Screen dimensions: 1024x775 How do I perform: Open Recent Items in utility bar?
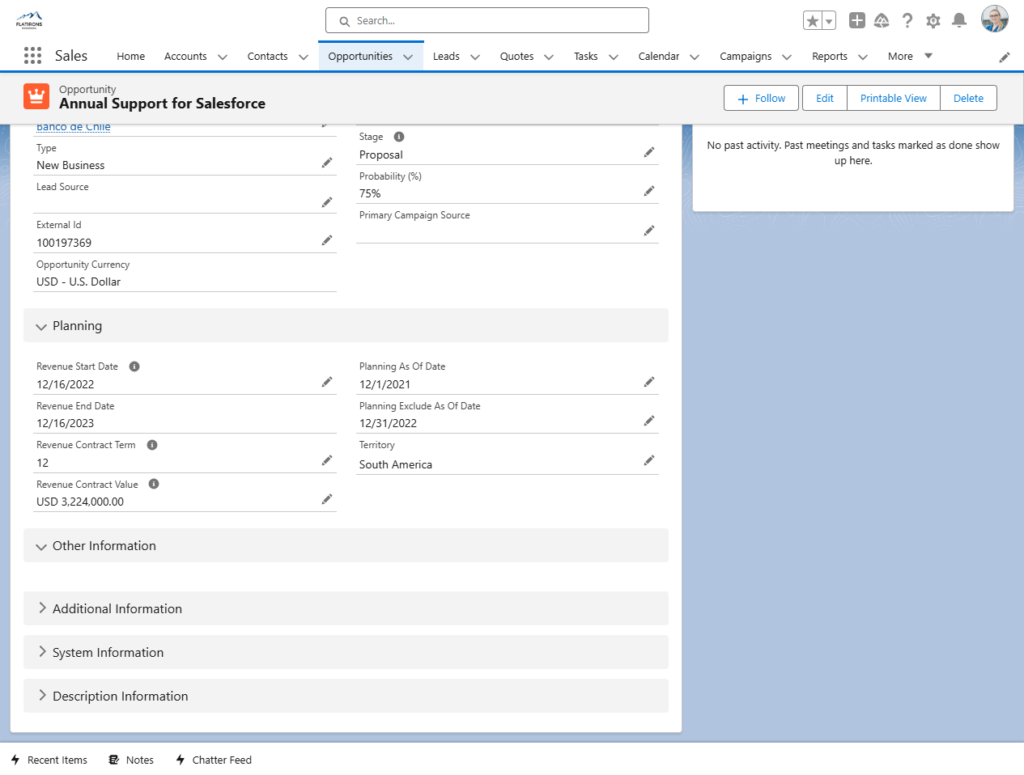49,759
